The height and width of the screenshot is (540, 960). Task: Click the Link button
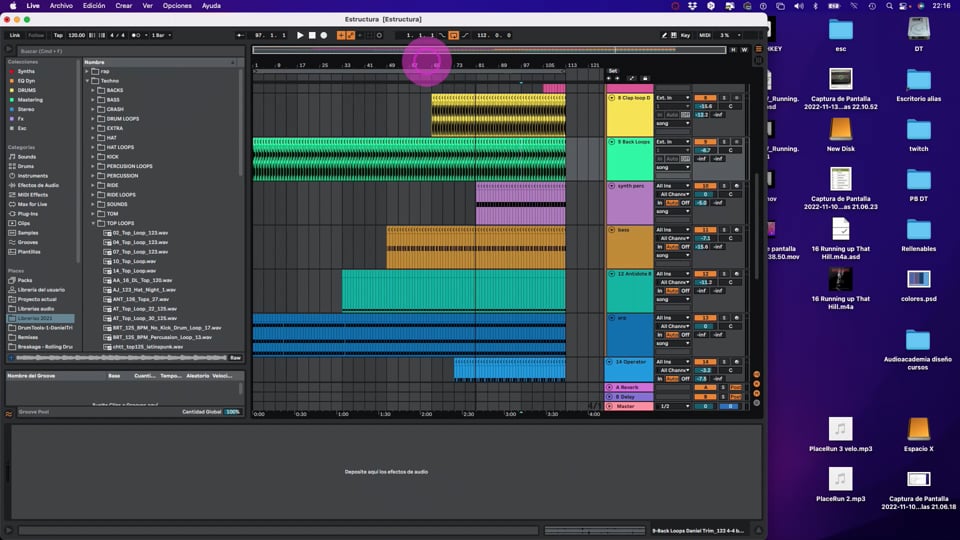[15, 36]
